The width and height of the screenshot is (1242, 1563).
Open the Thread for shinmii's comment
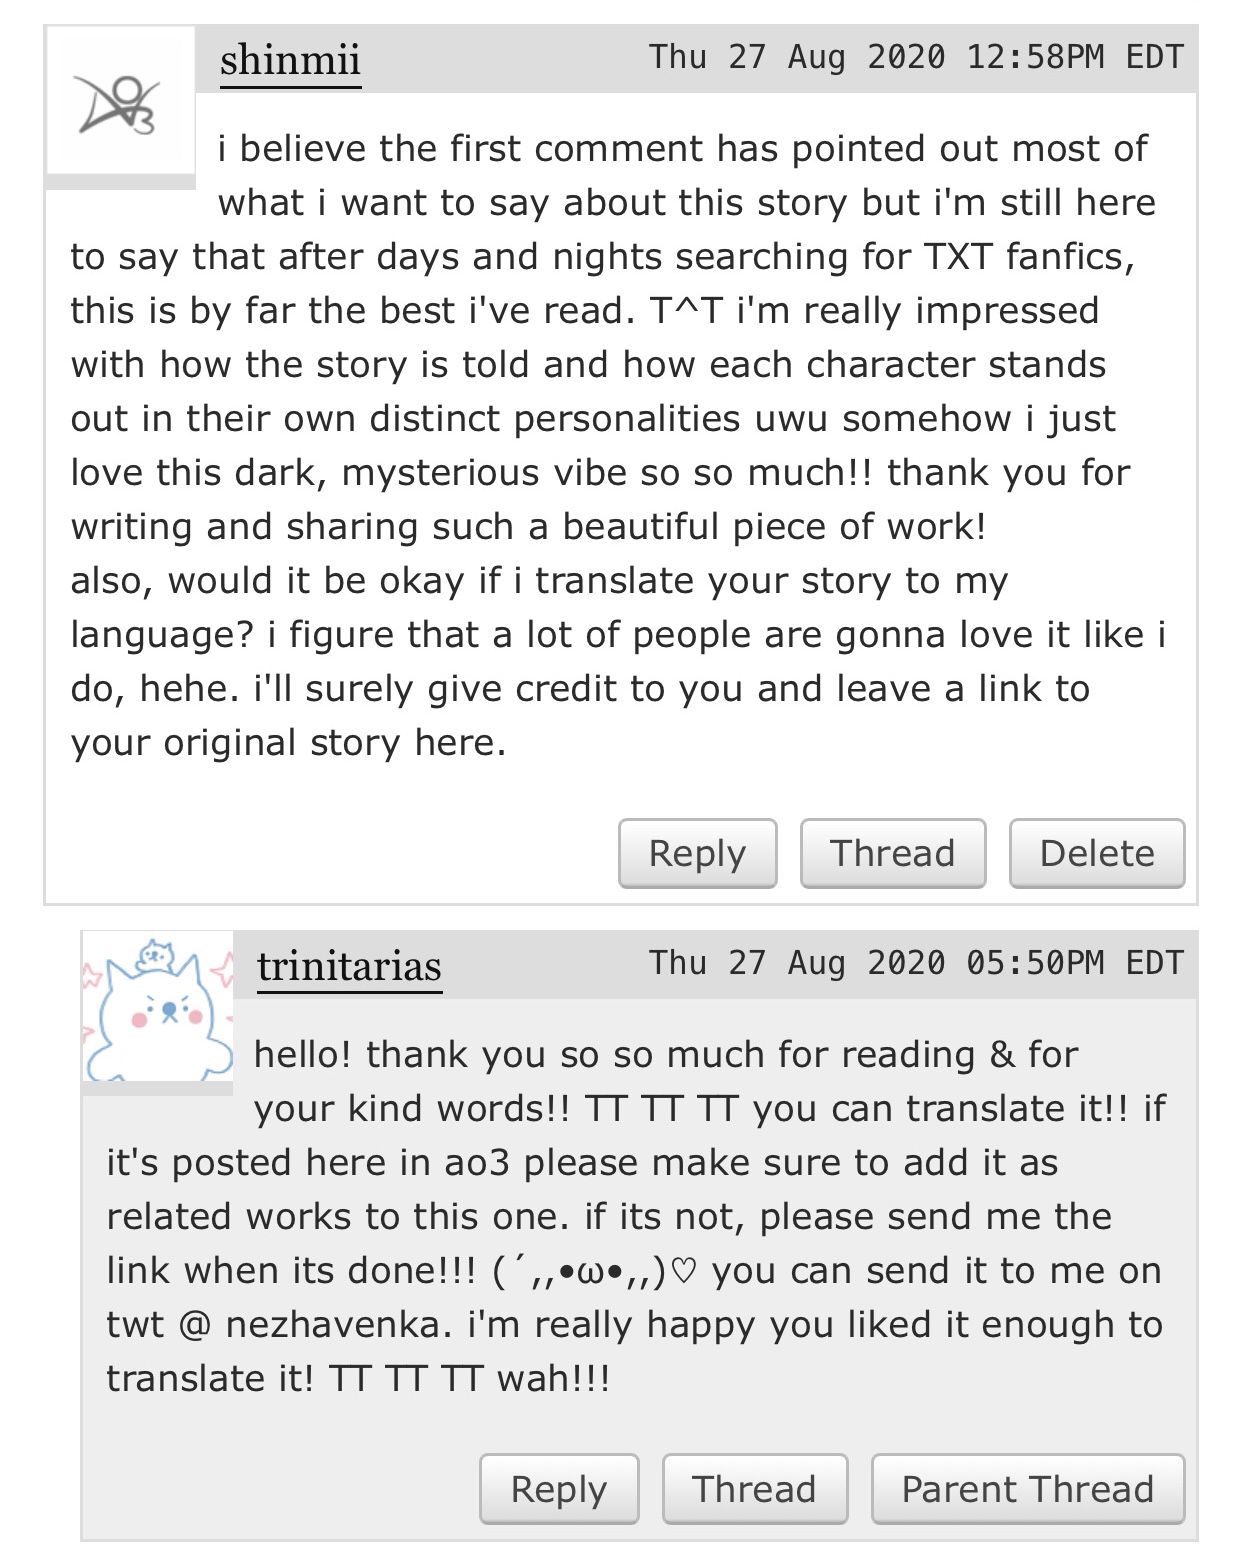pos(893,853)
